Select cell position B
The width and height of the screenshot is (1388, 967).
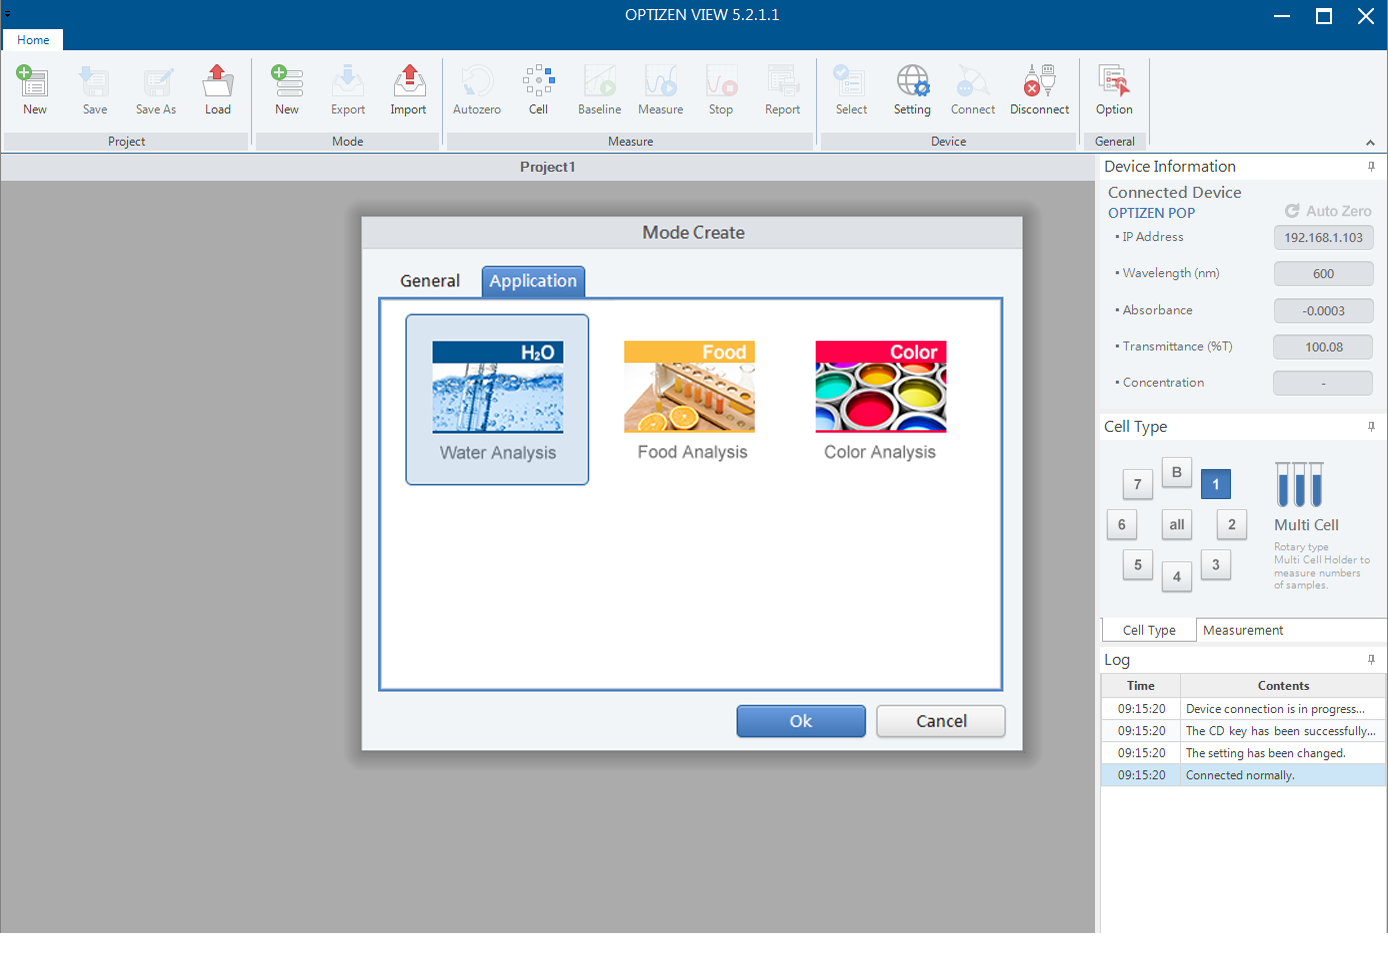tap(1177, 472)
